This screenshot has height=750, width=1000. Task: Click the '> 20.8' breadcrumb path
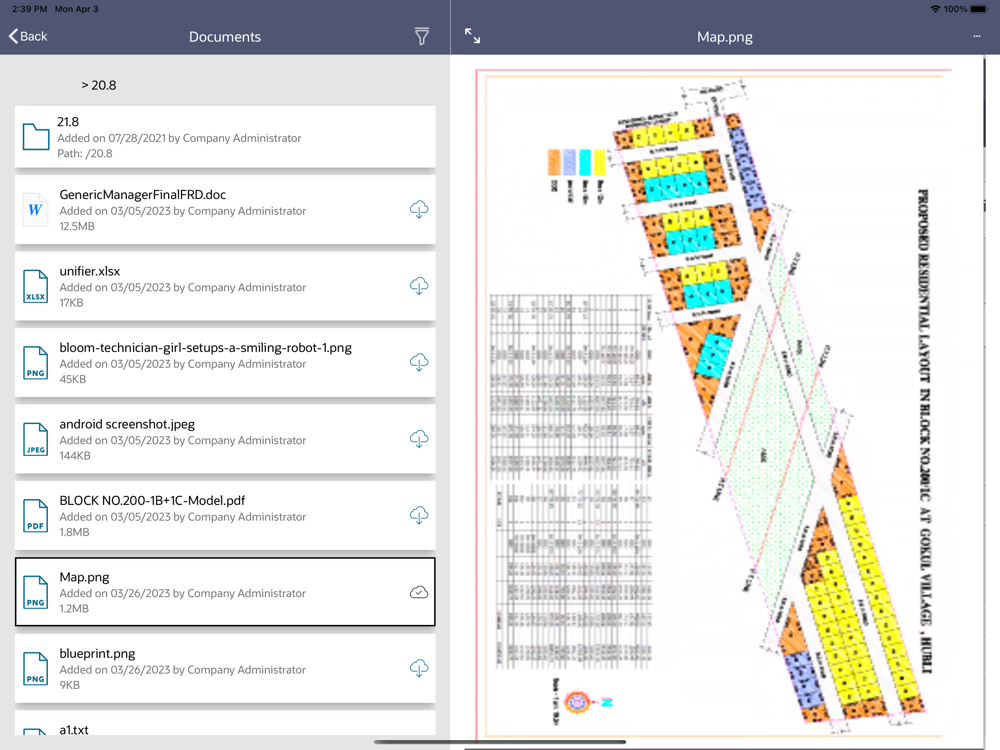99,85
